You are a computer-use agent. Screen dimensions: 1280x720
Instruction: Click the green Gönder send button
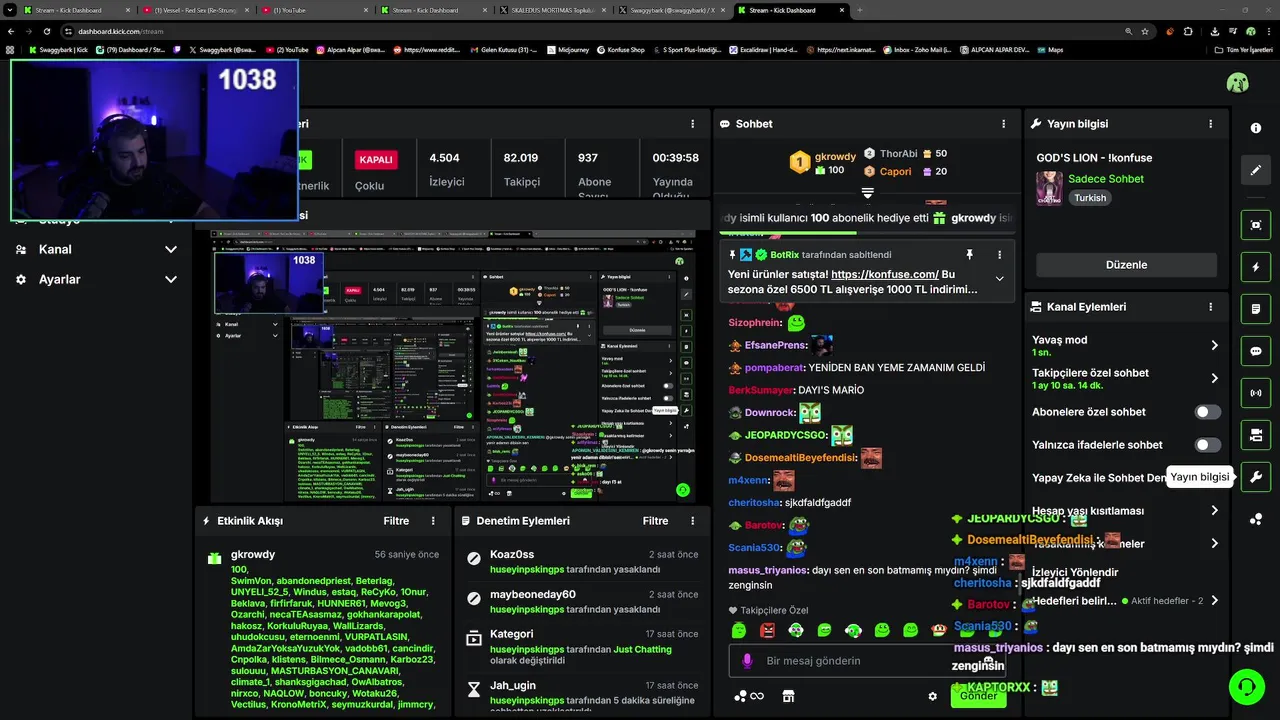979,696
